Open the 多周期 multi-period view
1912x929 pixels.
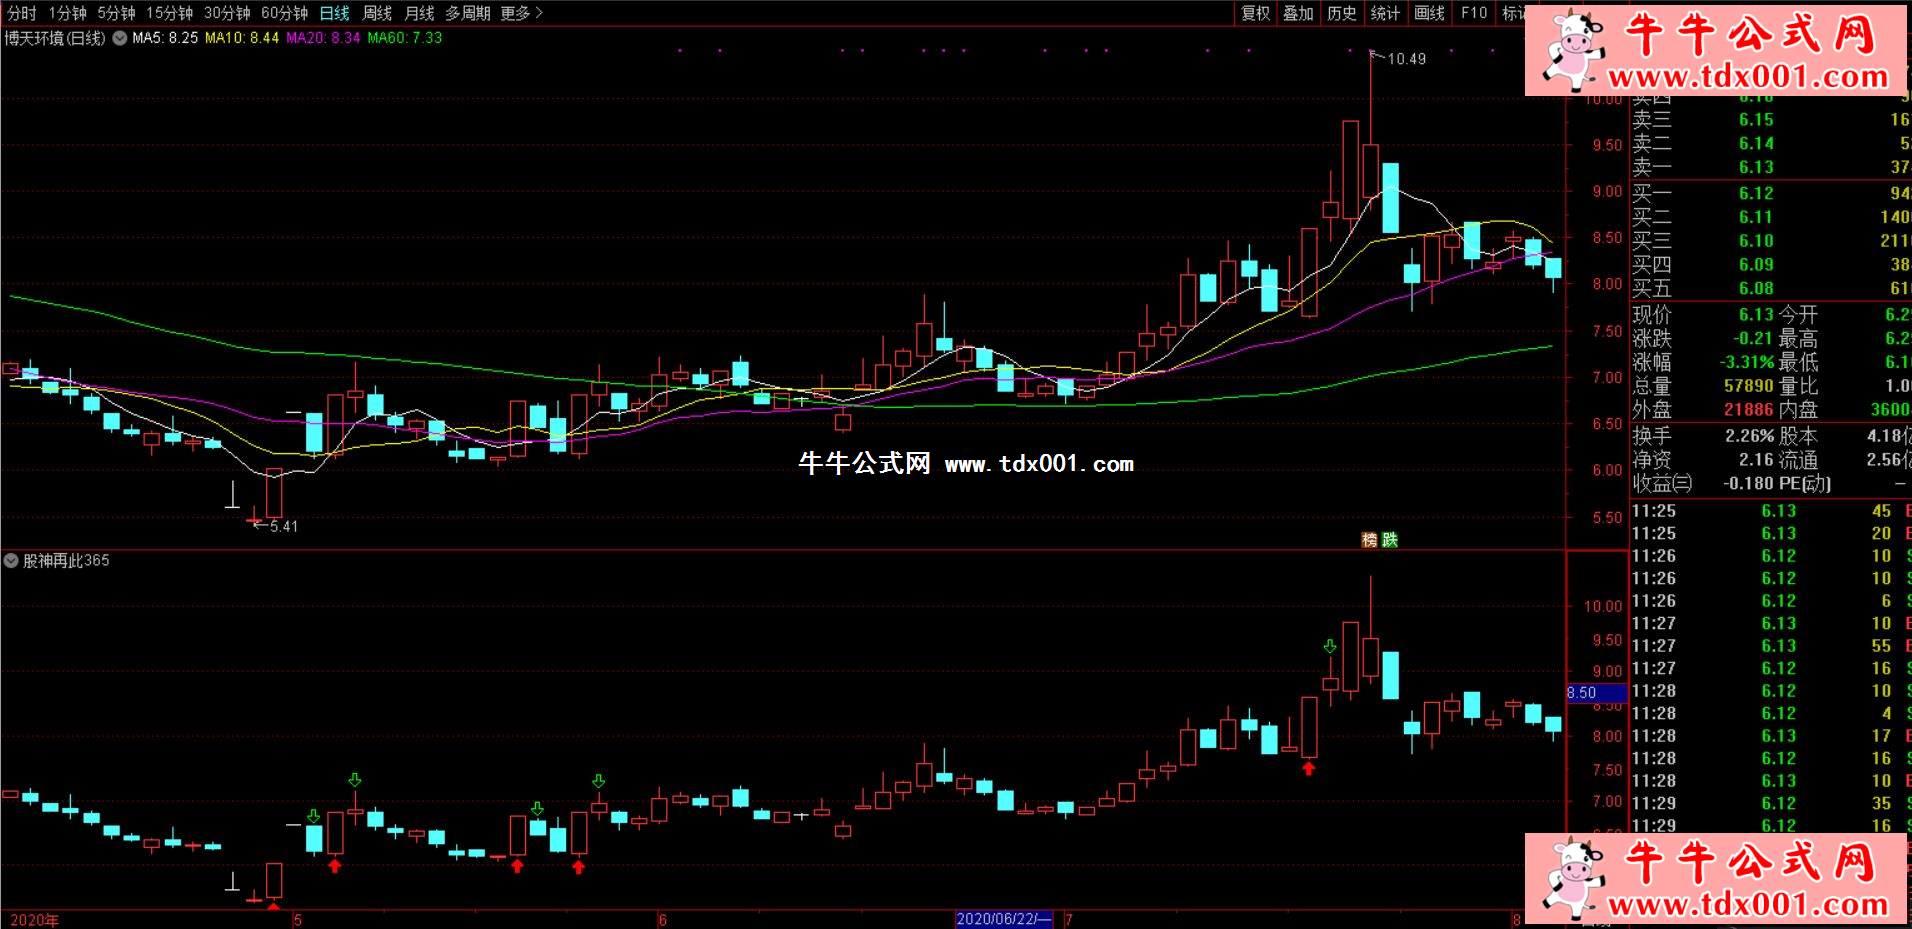click(x=467, y=13)
